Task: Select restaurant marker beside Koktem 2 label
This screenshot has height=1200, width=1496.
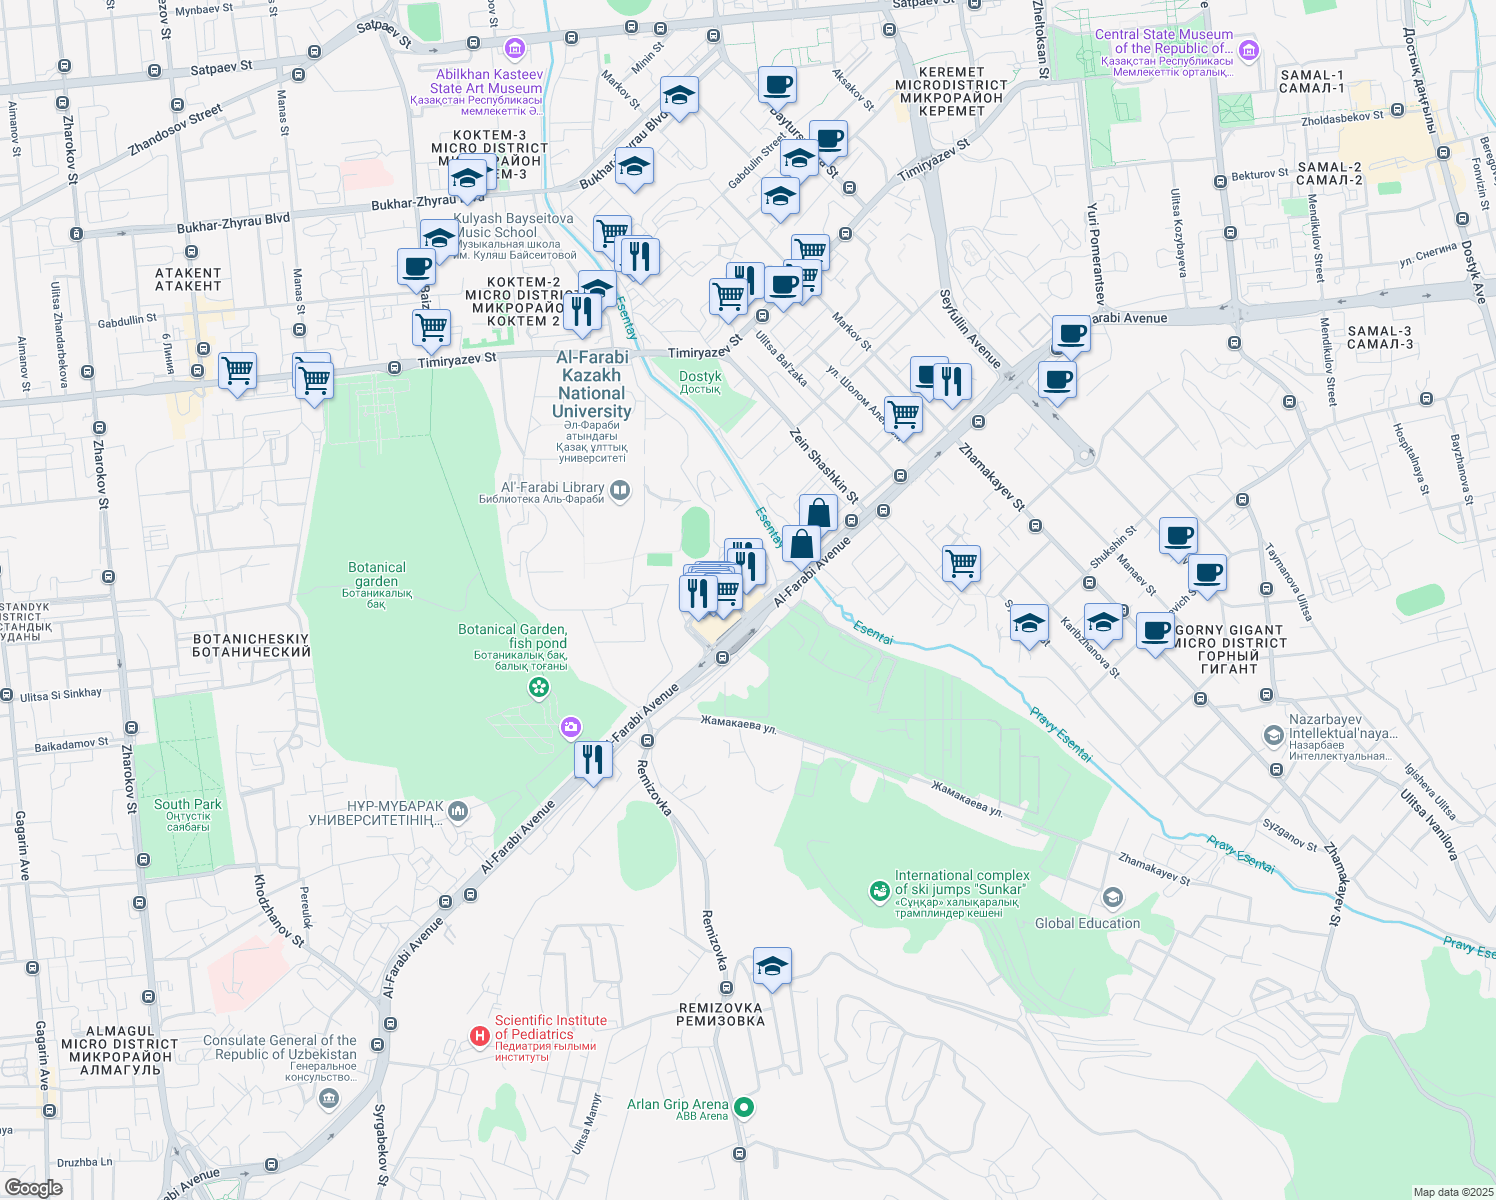Action: click(581, 312)
